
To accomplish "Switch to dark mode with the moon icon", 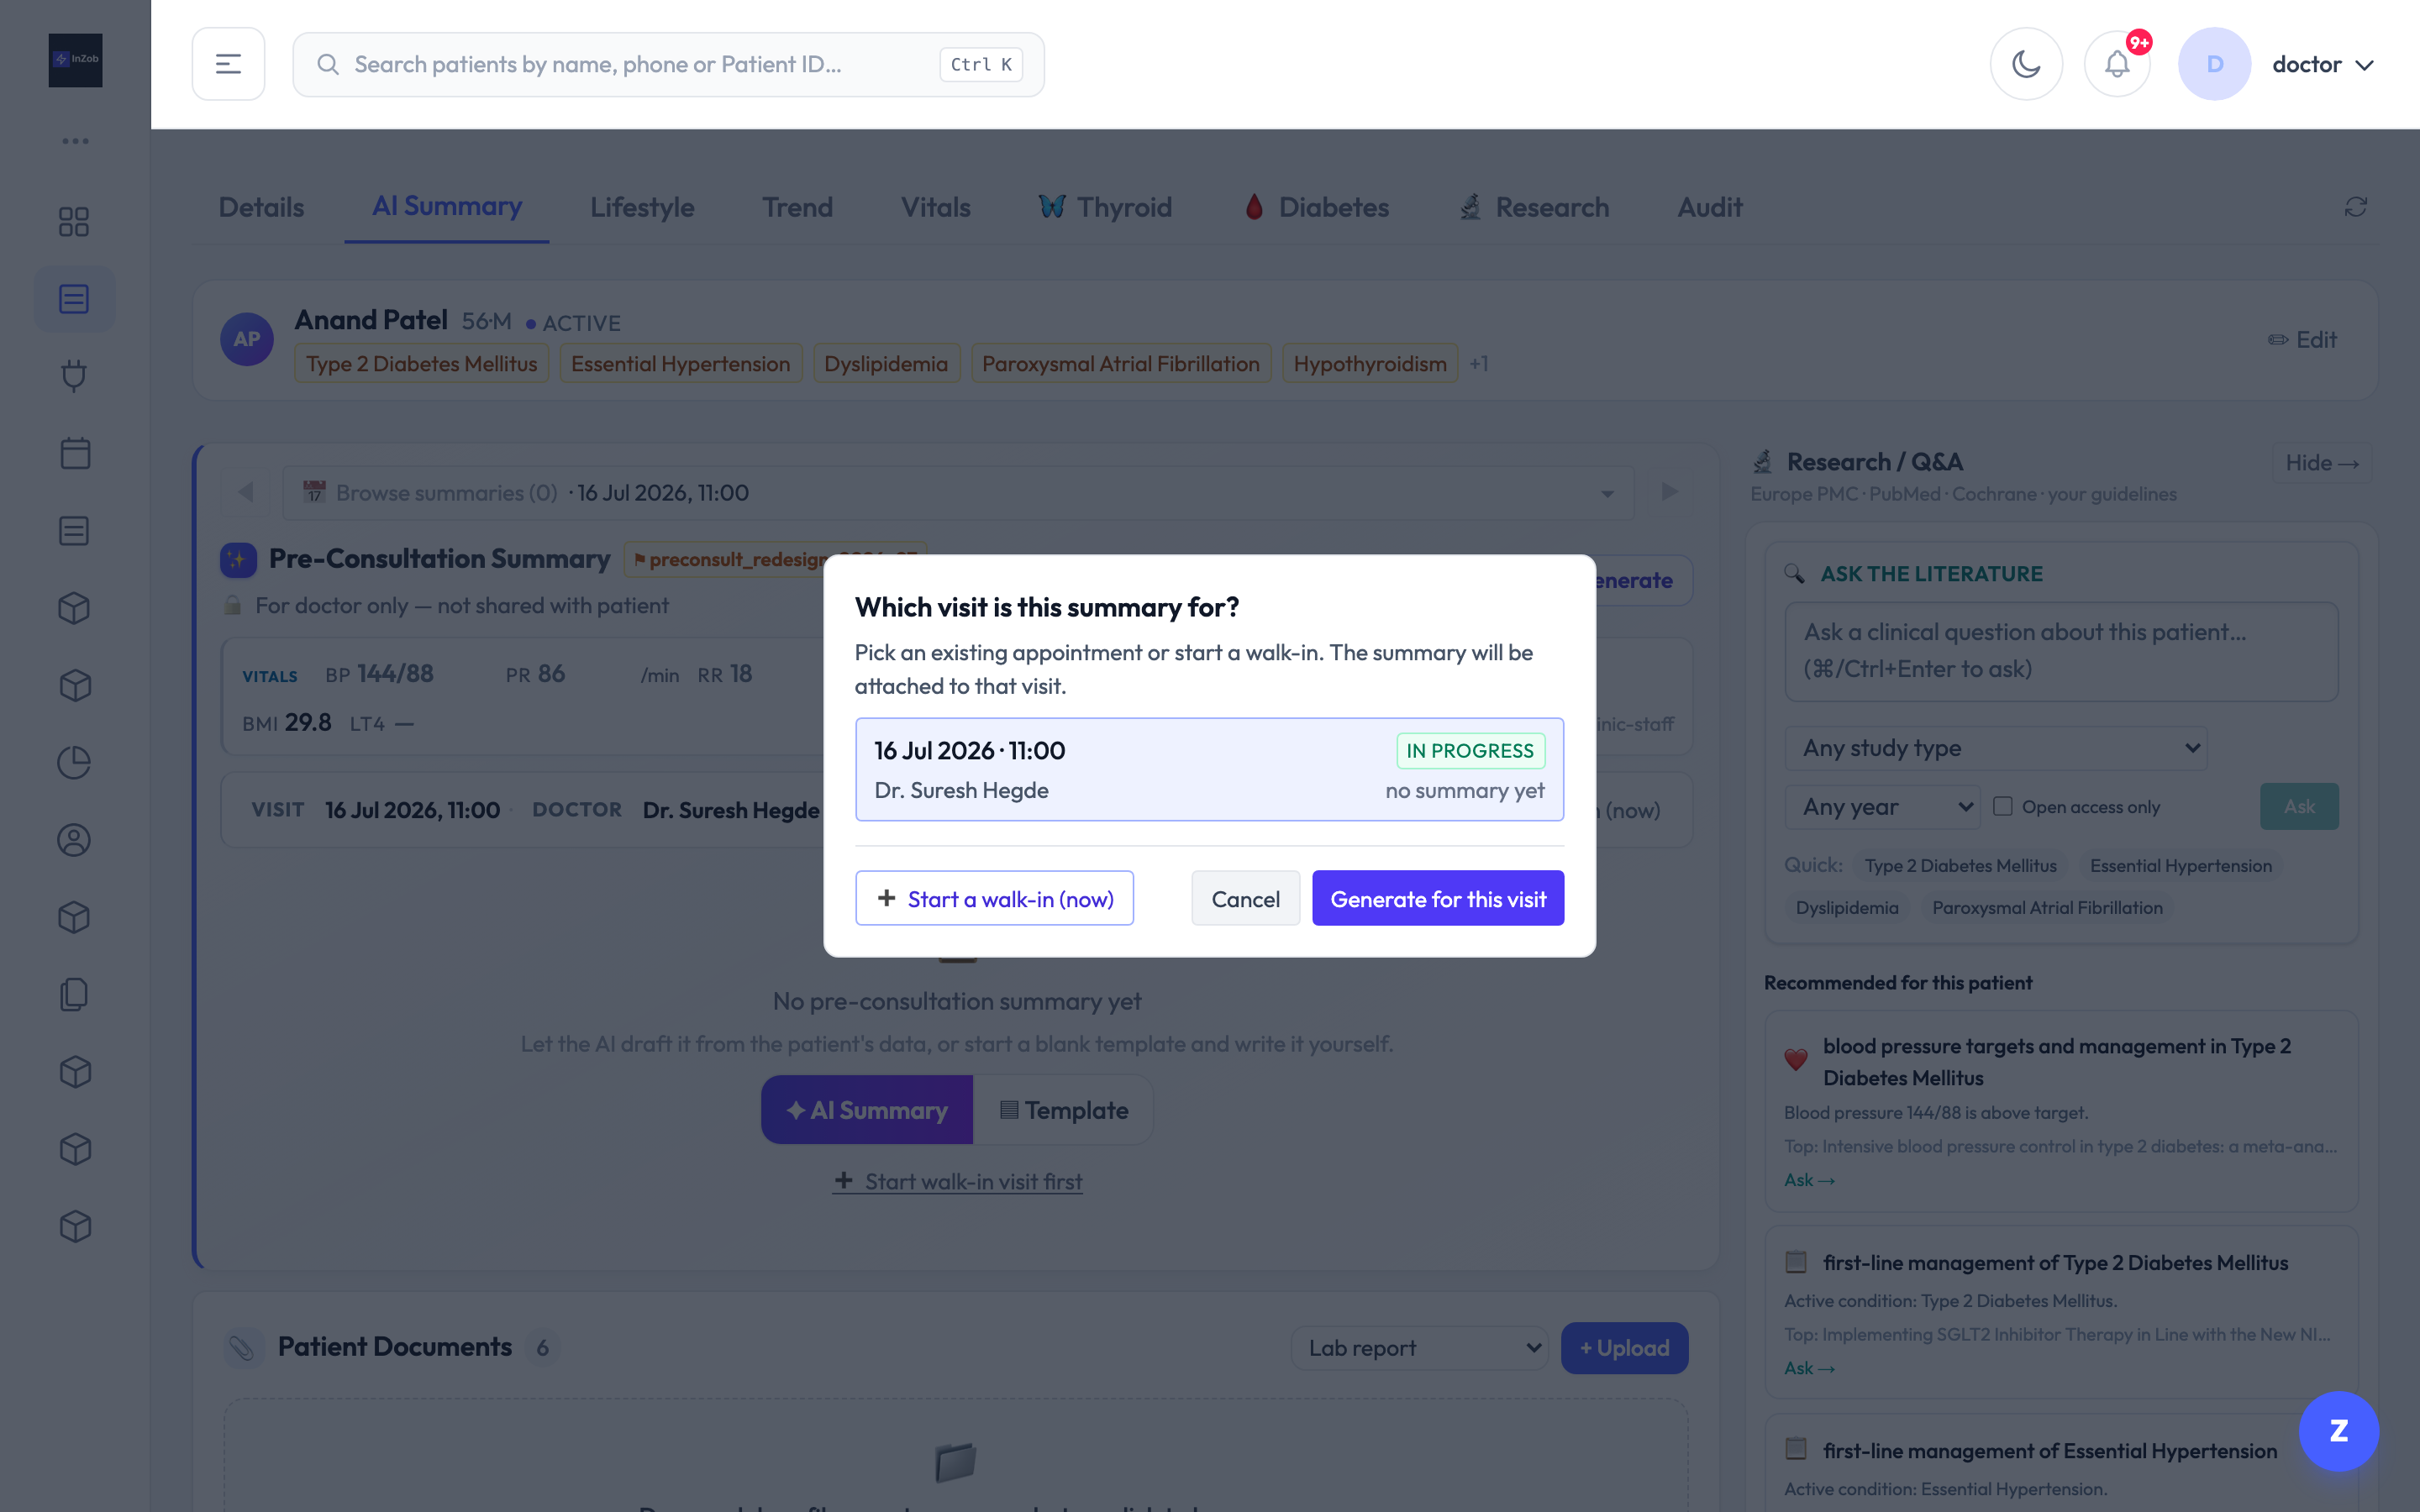I will [2026, 64].
